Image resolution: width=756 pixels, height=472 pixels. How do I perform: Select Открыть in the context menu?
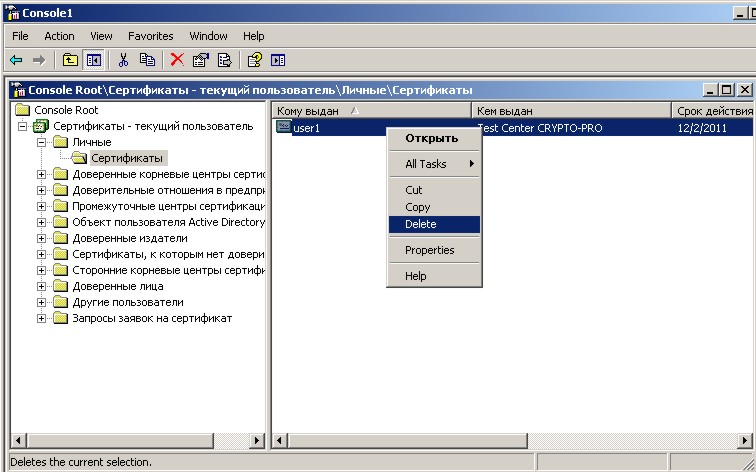pos(431,138)
